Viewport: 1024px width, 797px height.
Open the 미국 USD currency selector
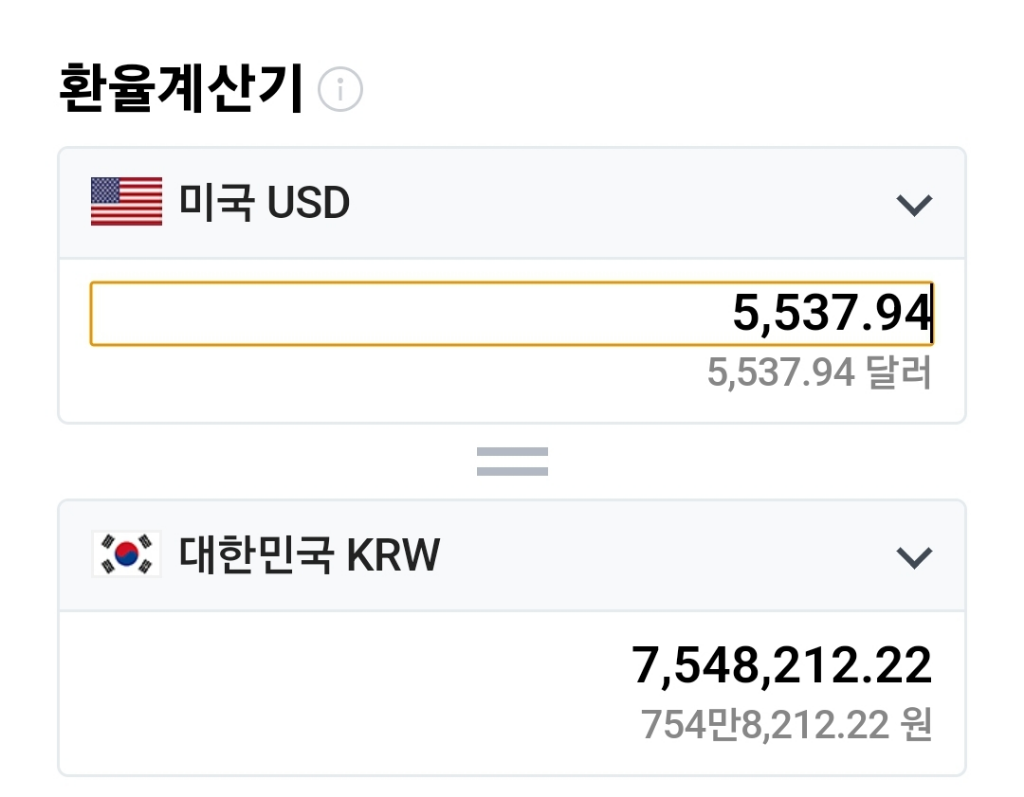click(512, 203)
